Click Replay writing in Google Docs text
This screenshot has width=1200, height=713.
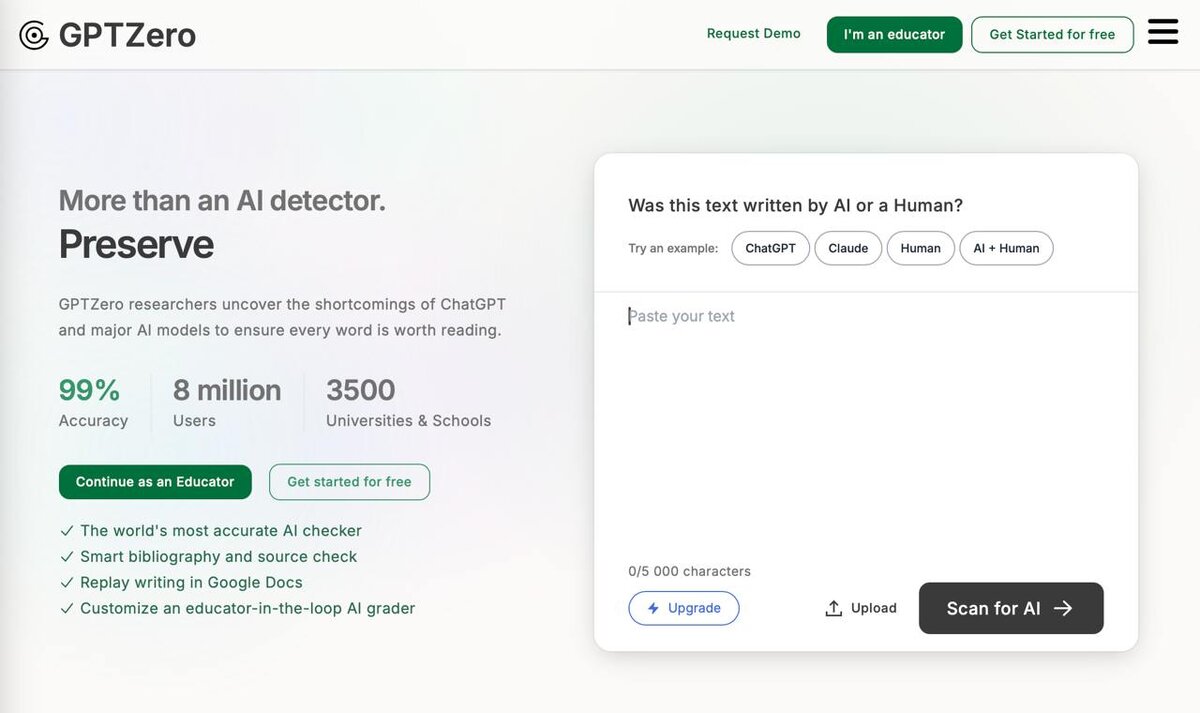[191, 583]
